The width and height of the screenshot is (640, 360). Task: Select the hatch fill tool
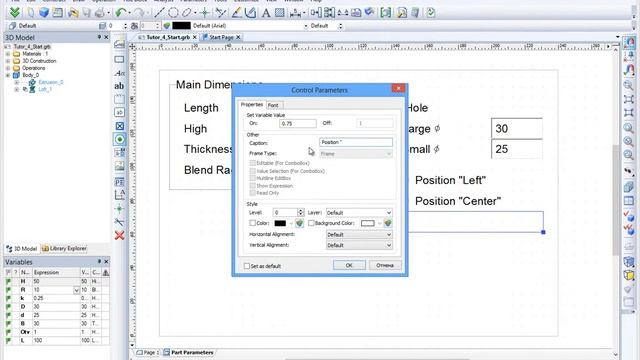280,13
